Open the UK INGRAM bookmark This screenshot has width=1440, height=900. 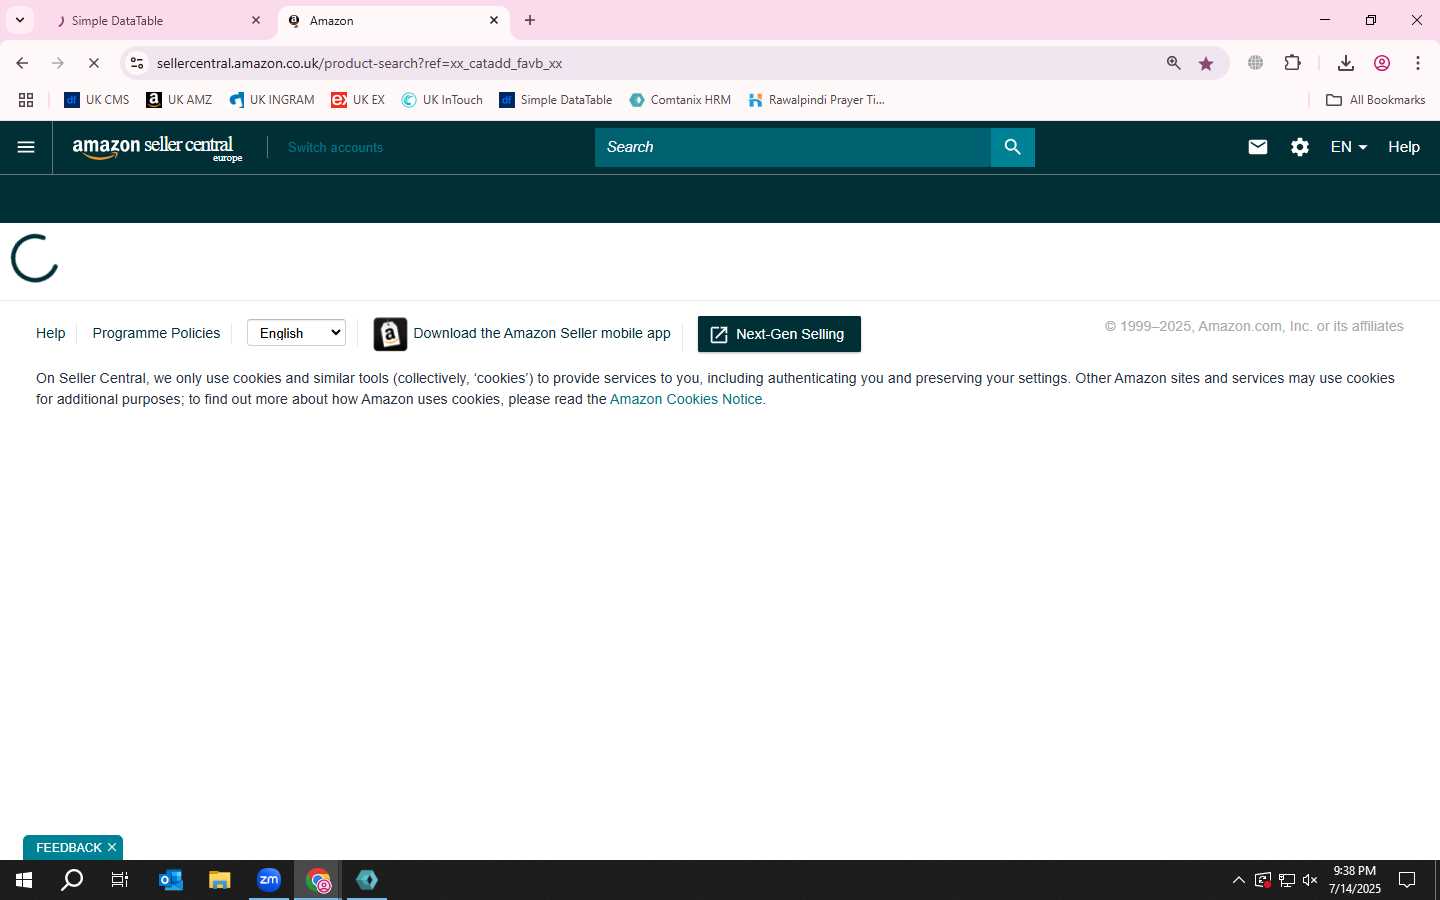click(272, 100)
